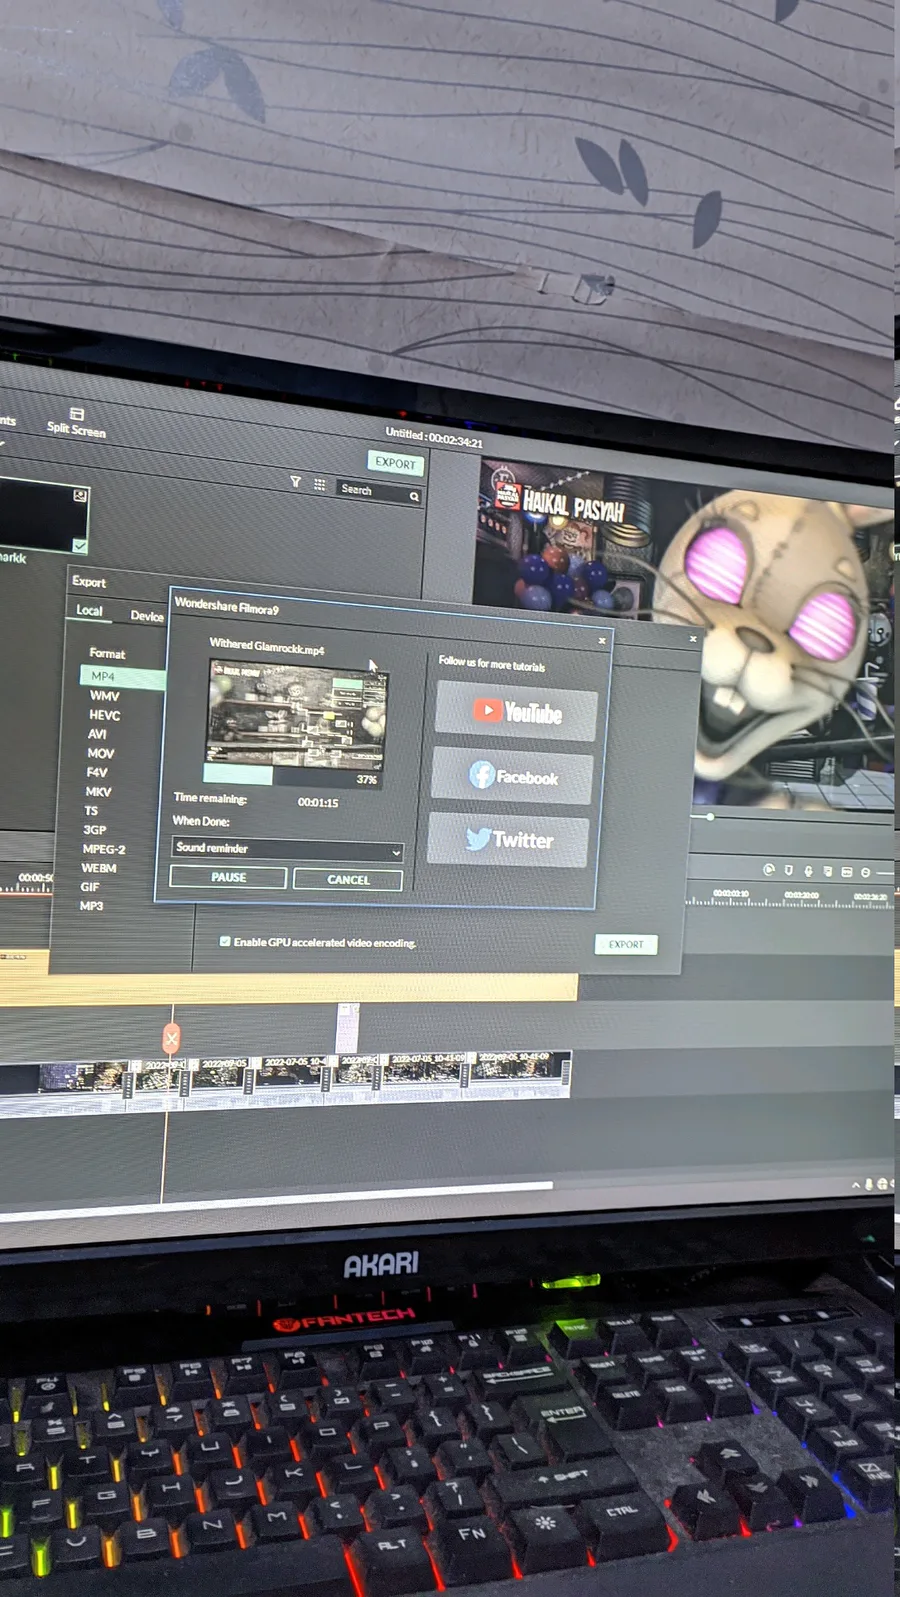Open the When Done Sound reminder dropdown
The height and width of the screenshot is (1597, 900).
click(287, 849)
